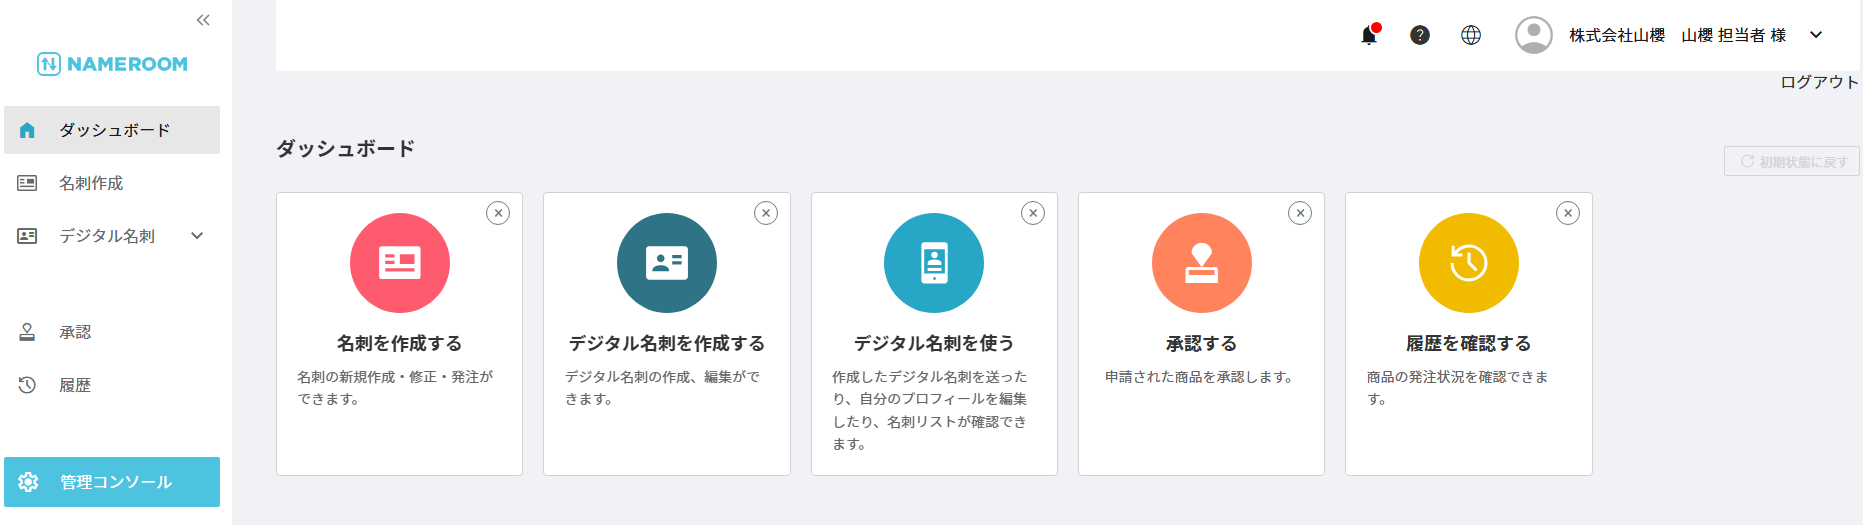This screenshot has width=1863, height=525.
Task: Click the デジタル名刺を作成する card icon
Action: [x=667, y=263]
